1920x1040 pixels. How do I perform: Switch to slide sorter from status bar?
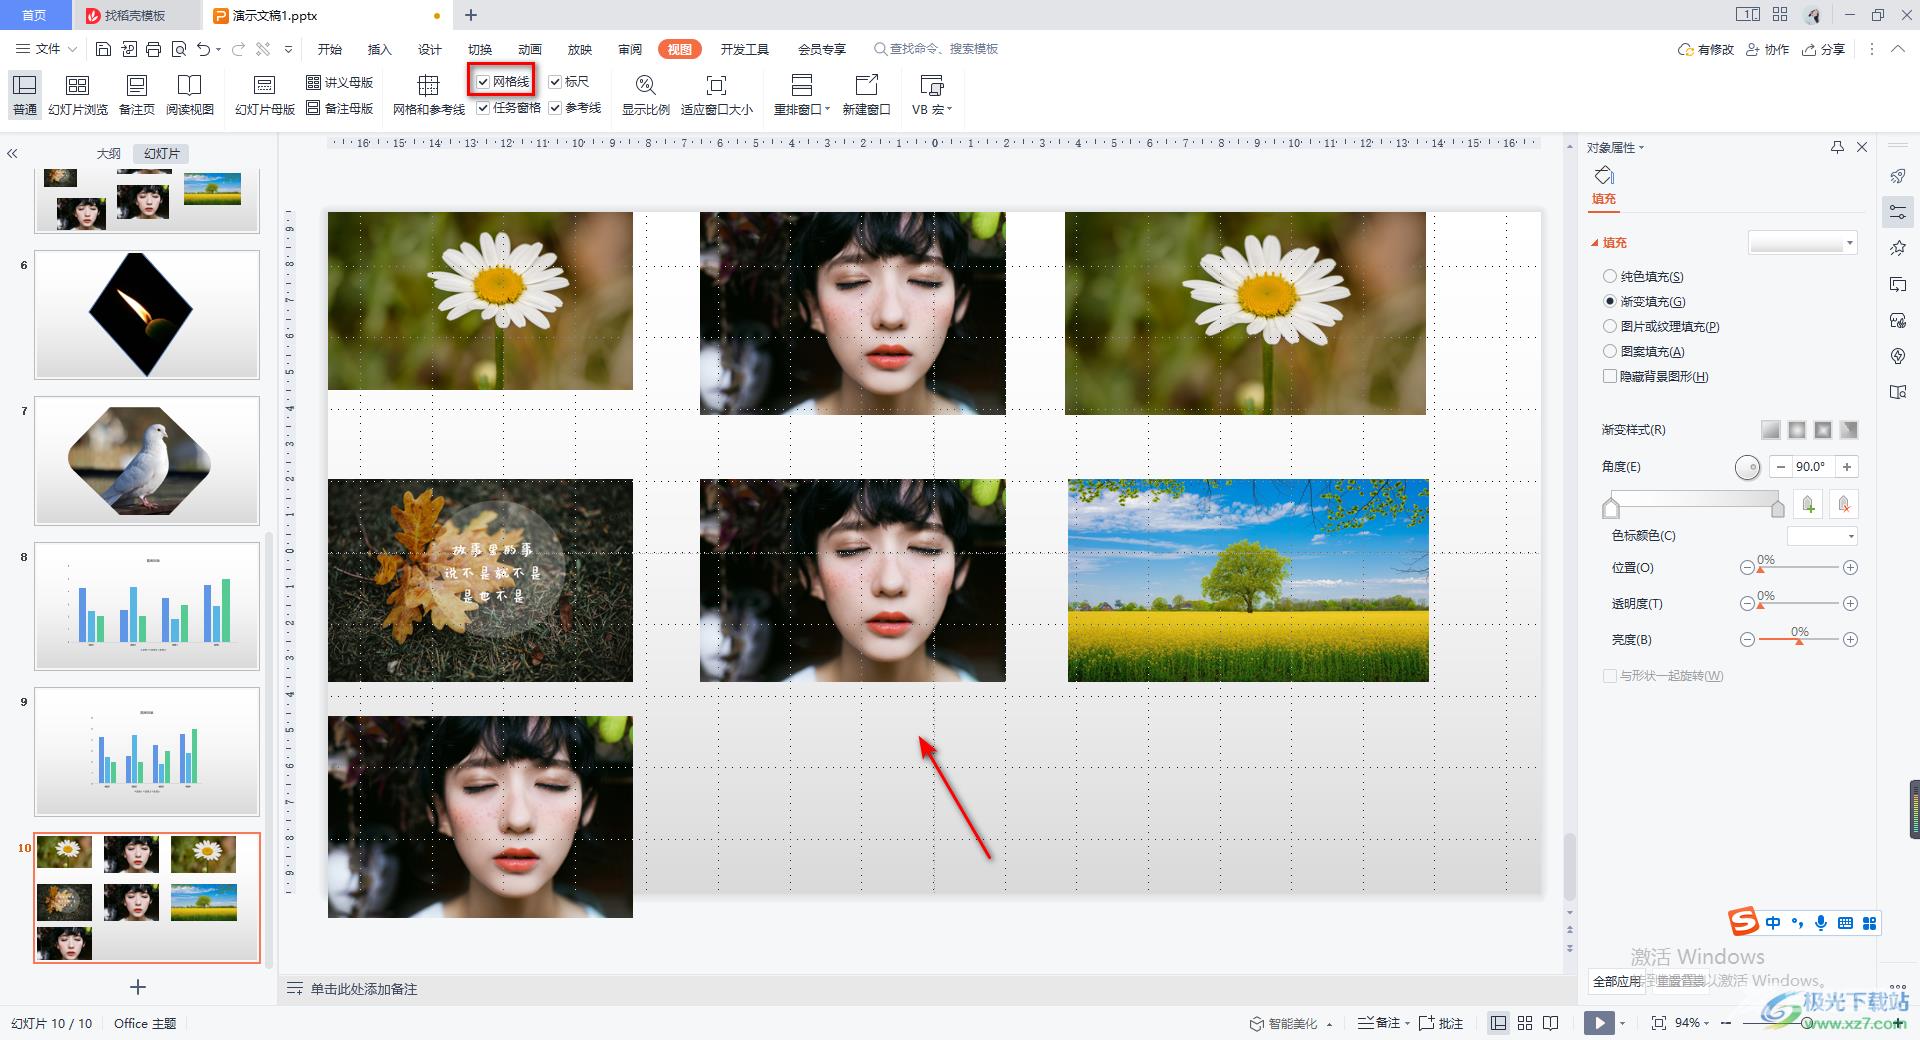point(1525,1023)
